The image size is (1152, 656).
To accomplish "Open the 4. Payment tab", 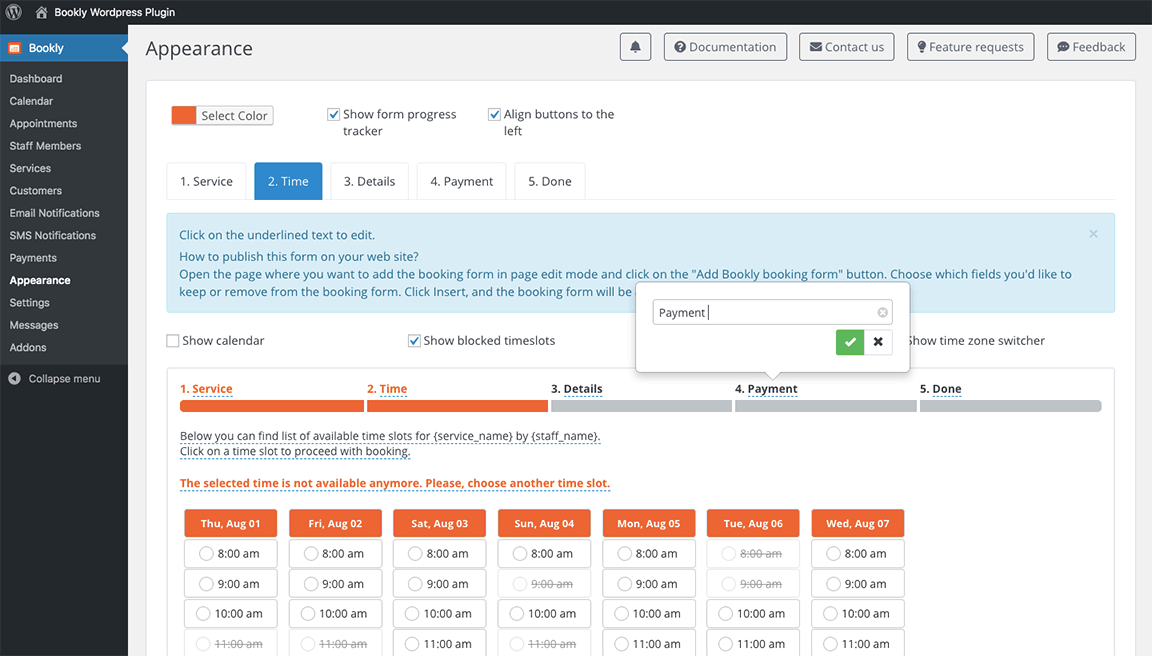I will pos(461,181).
